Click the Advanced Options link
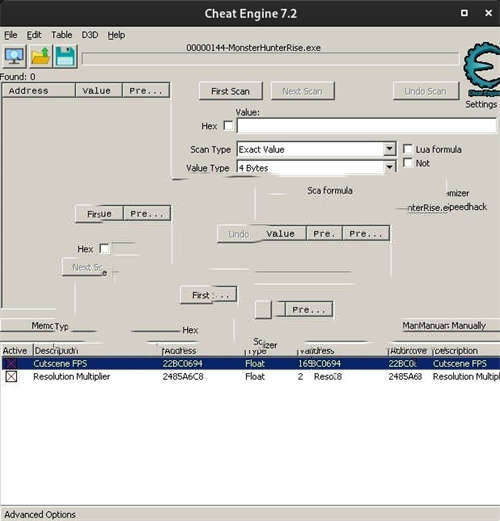Screen dimensions: 500x521 coord(40,514)
